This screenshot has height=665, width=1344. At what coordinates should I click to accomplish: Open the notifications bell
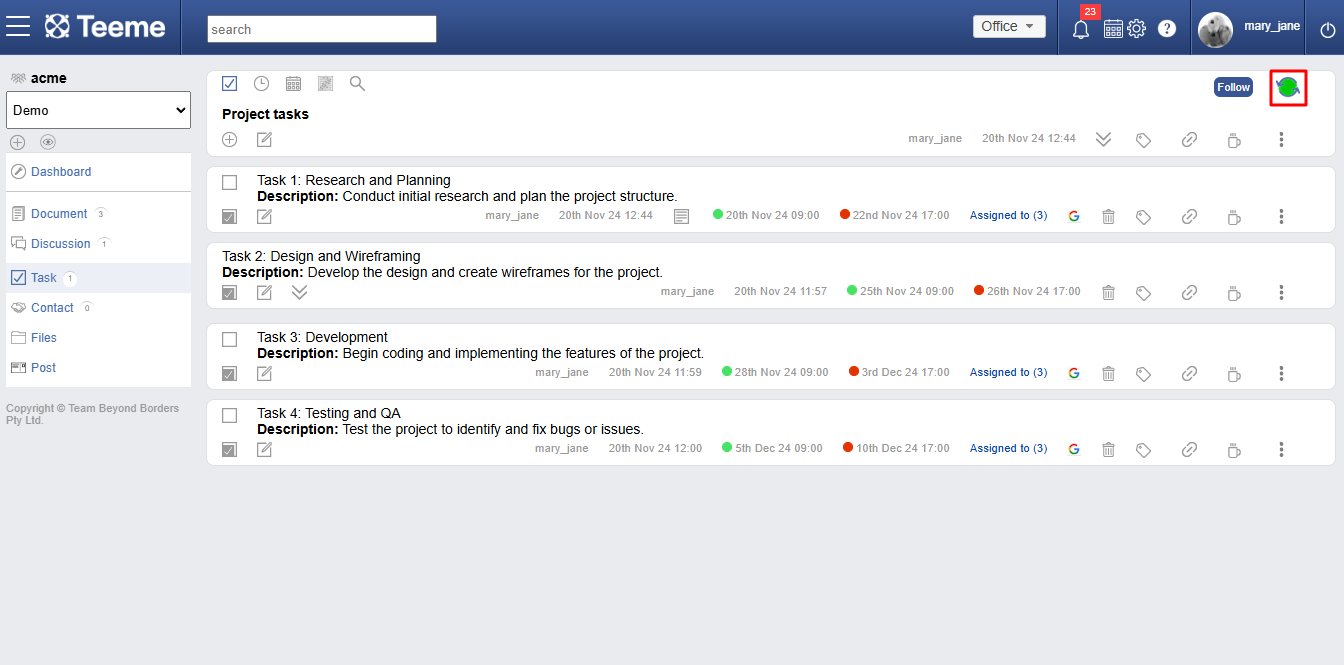(x=1081, y=29)
